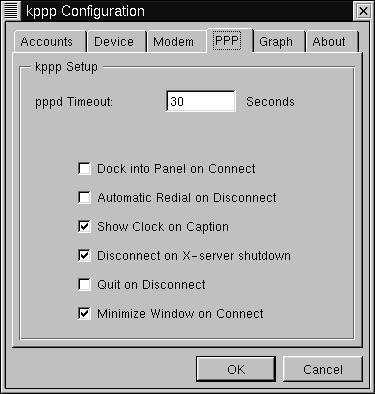
Task: View the About tab
Action: (x=329, y=42)
